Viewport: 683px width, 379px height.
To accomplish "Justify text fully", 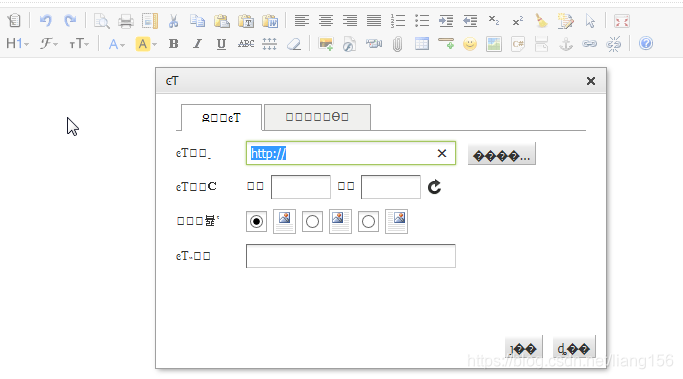I will 374,20.
